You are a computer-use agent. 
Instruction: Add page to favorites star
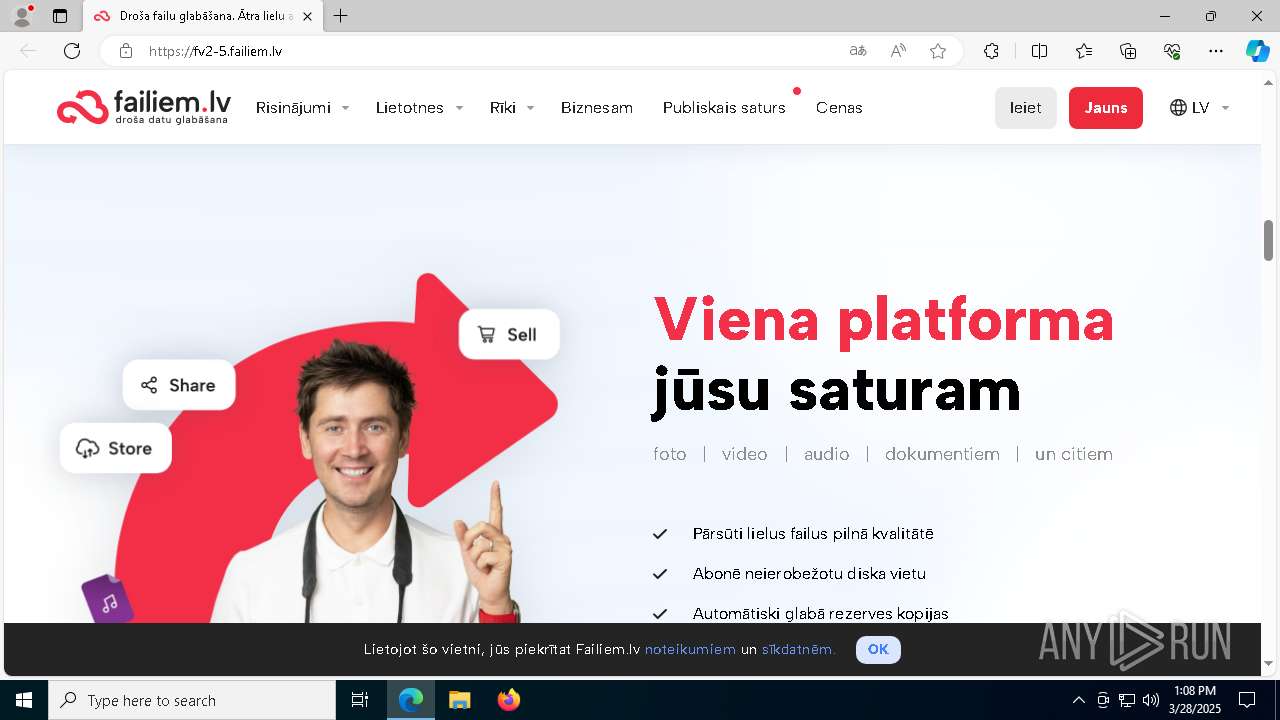tap(938, 51)
